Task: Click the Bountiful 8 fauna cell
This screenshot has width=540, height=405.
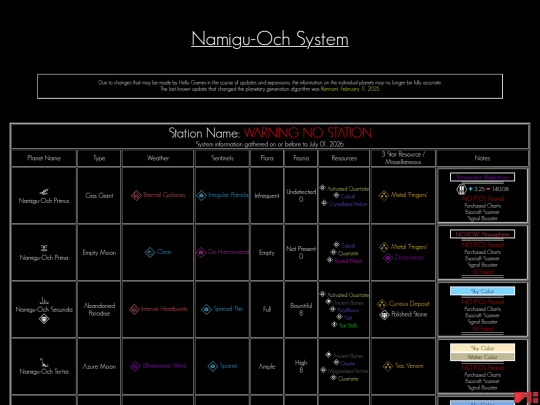Action: (301, 309)
